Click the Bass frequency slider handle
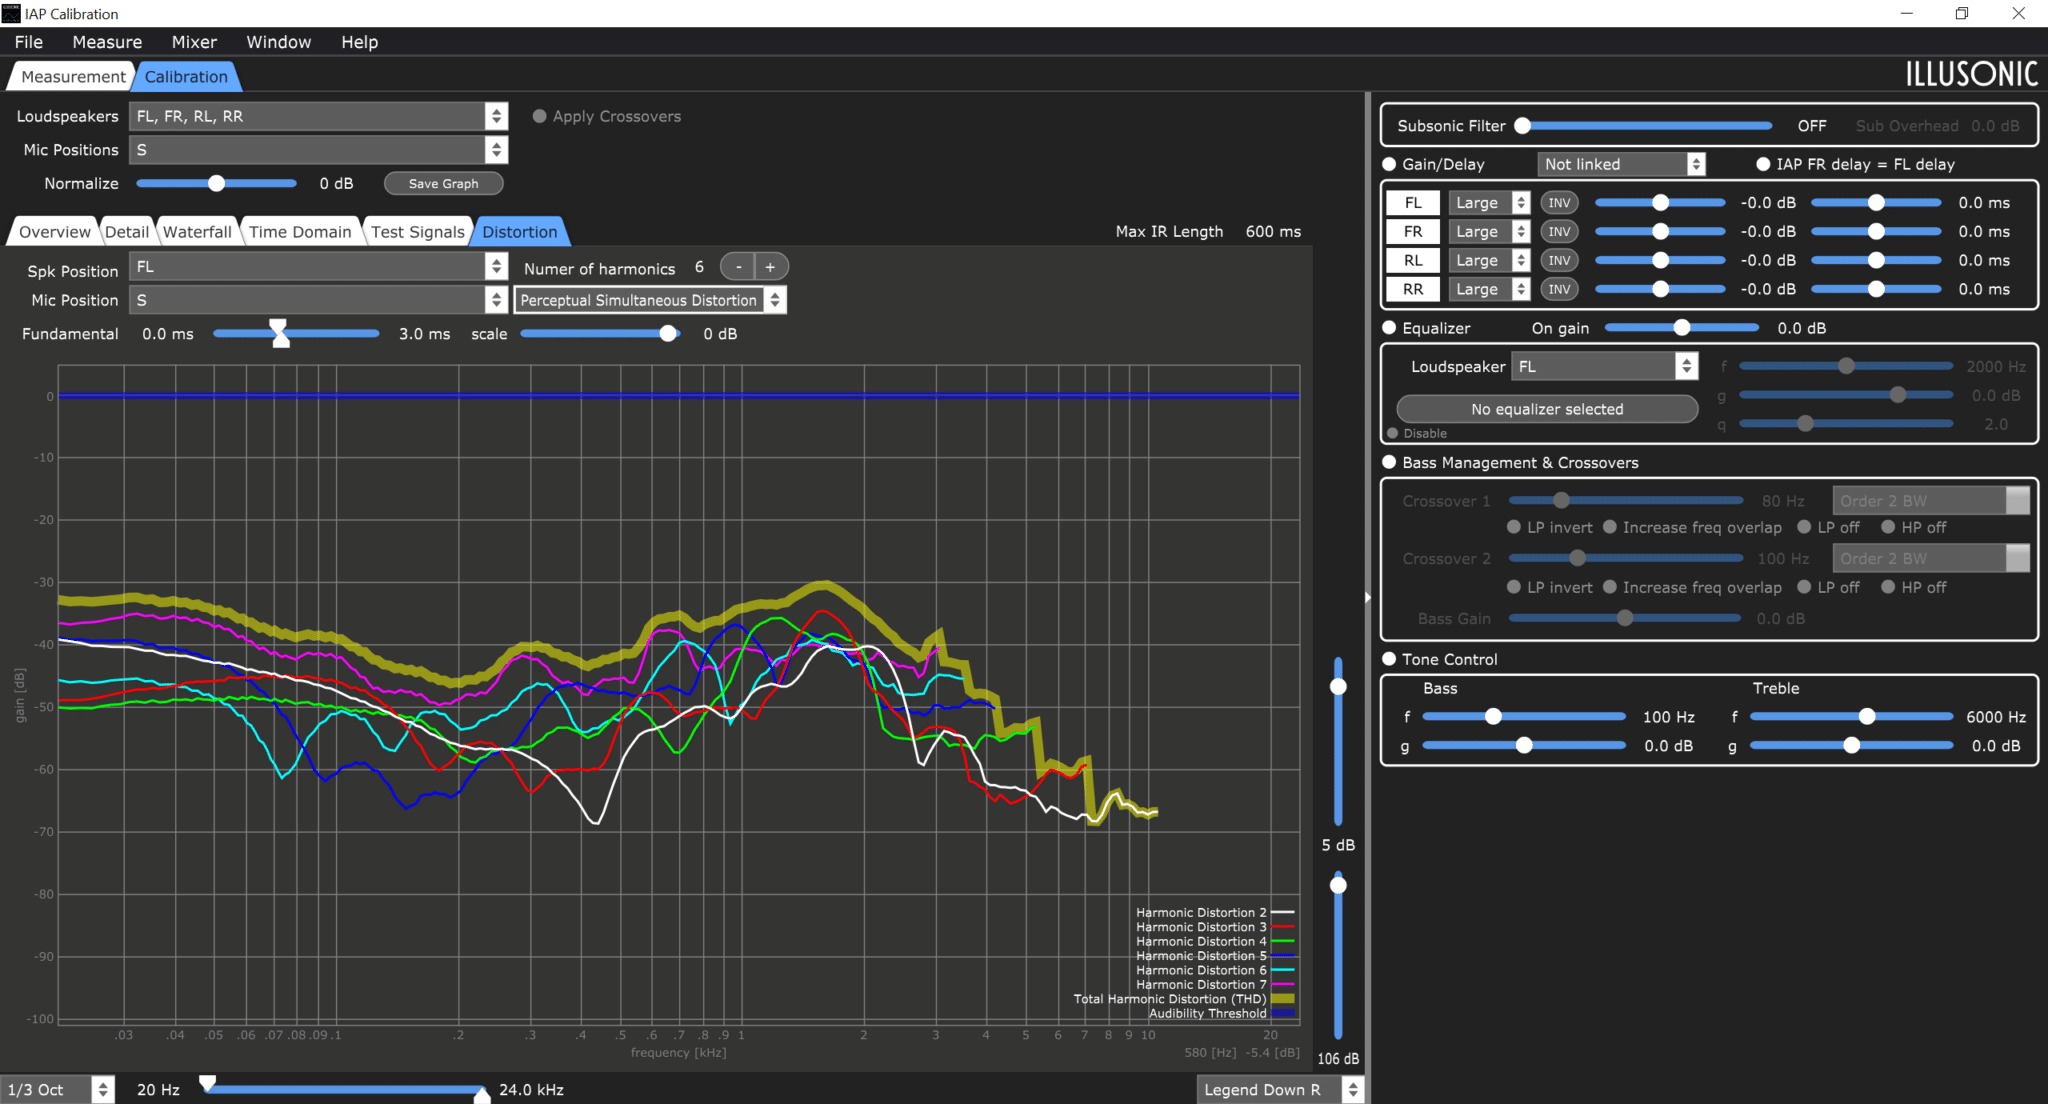The height and width of the screenshot is (1104, 2048). click(1493, 717)
